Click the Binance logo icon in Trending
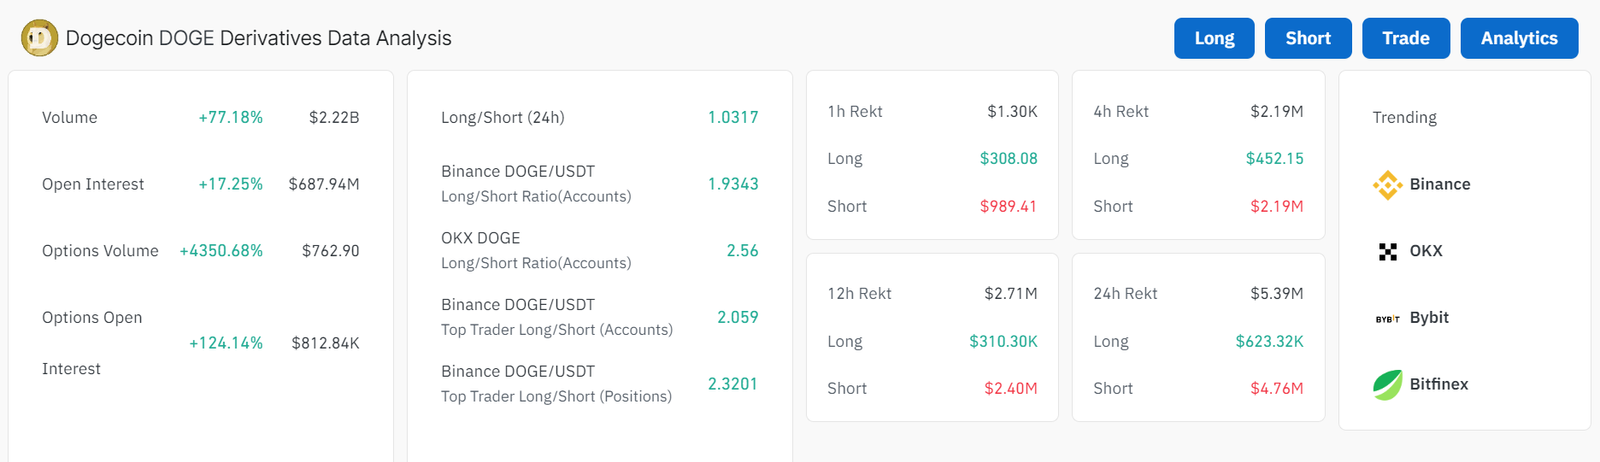Image resolution: width=1600 pixels, height=462 pixels. pyautogui.click(x=1387, y=185)
